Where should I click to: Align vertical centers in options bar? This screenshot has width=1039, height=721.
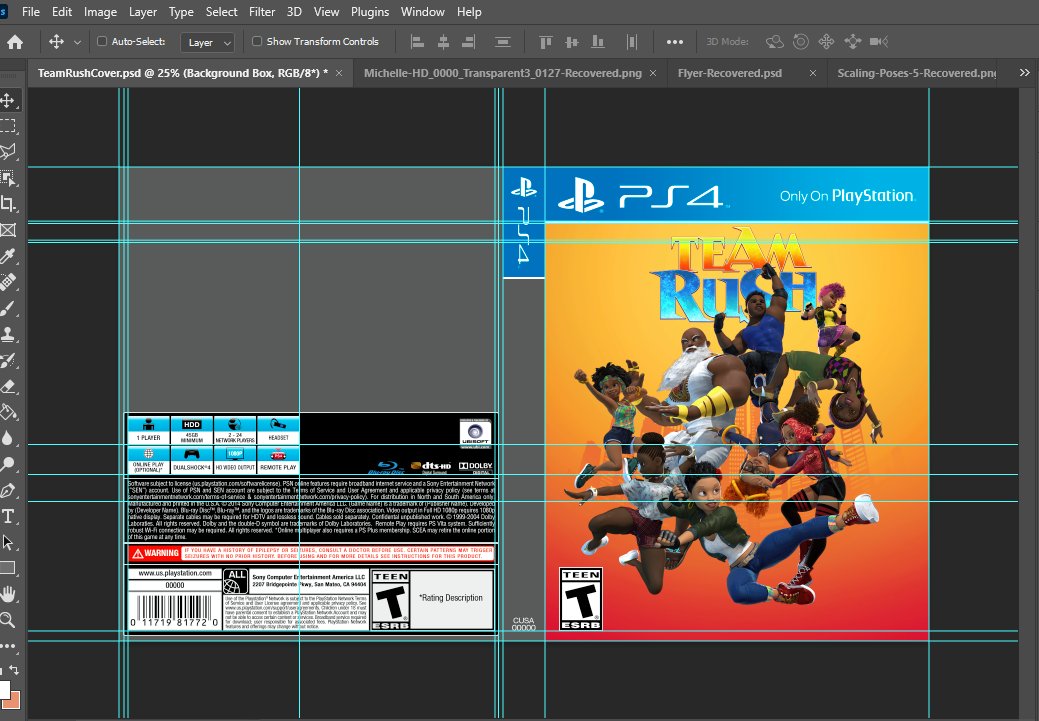572,42
